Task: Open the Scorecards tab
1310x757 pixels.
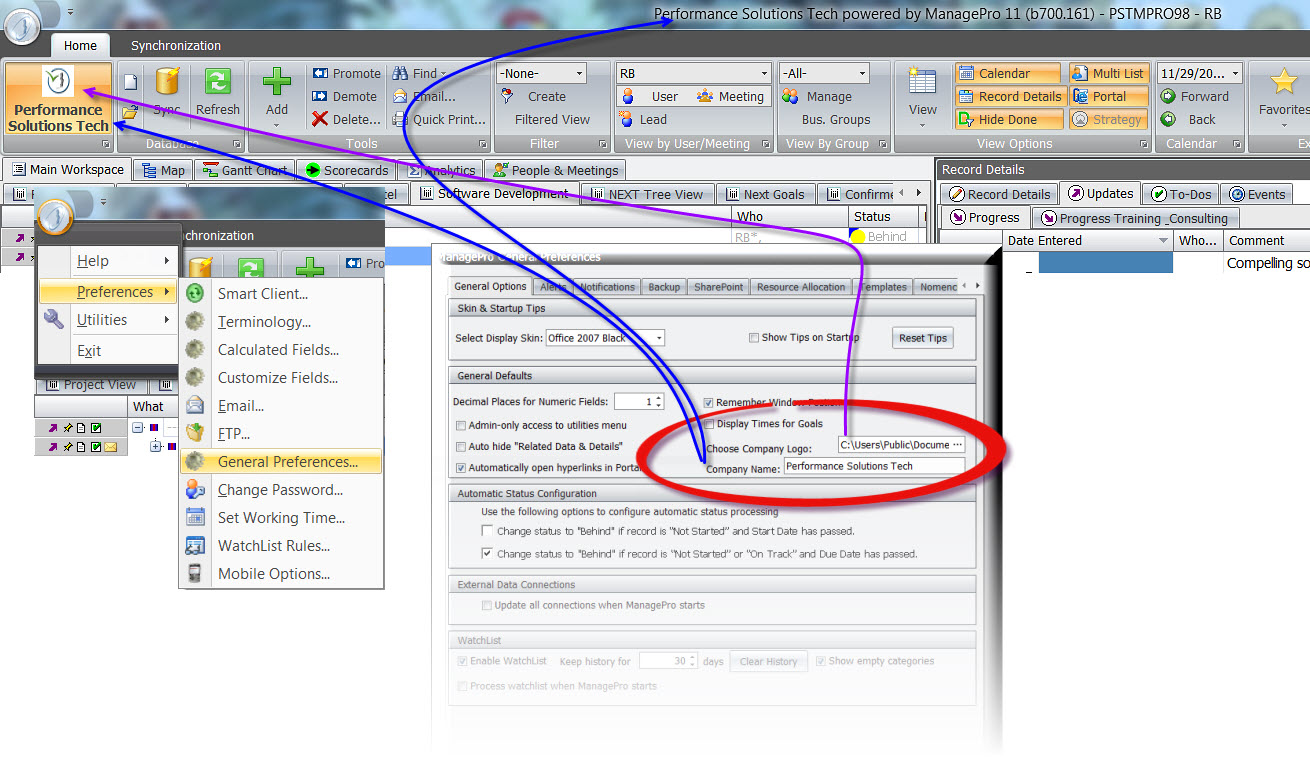Action: 344,170
